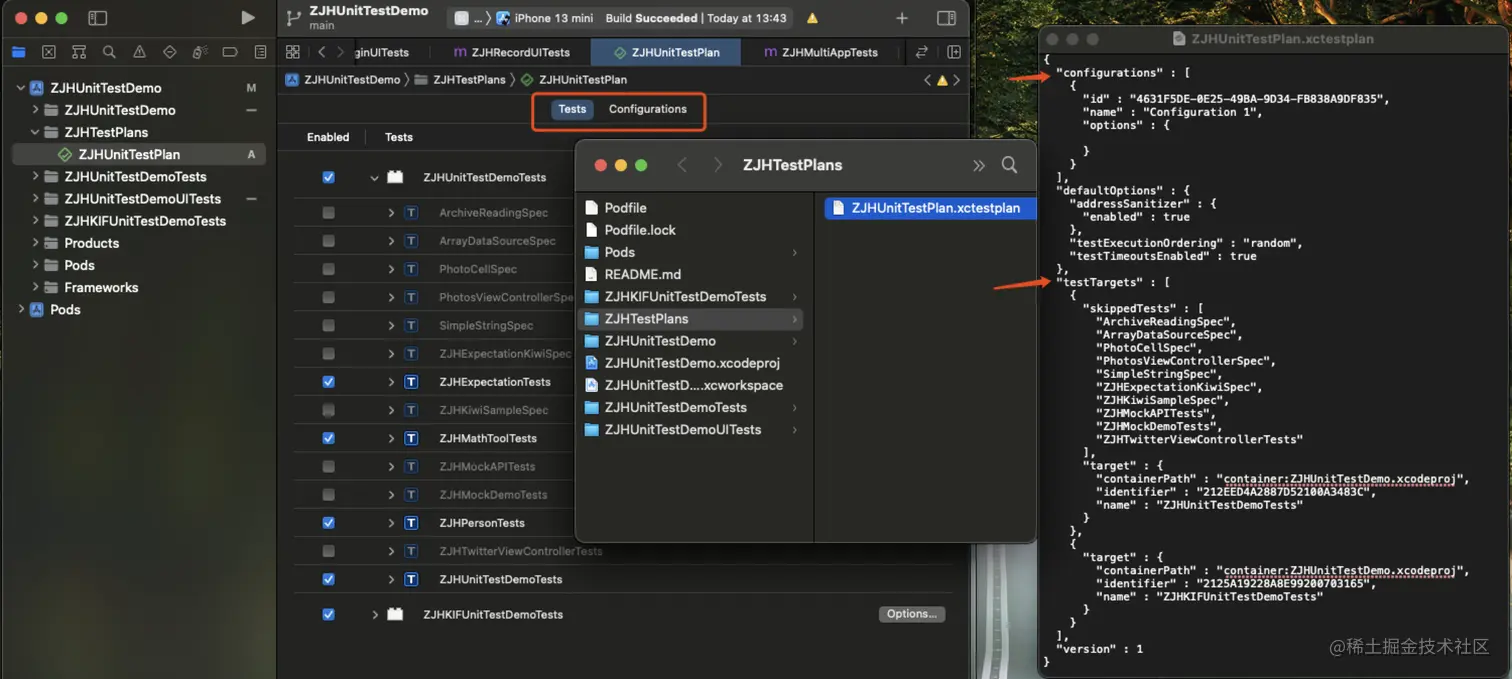This screenshot has height=679, width=1512.
Task: Disable the ZJHExpectationTests checkbox
Action: 328,382
